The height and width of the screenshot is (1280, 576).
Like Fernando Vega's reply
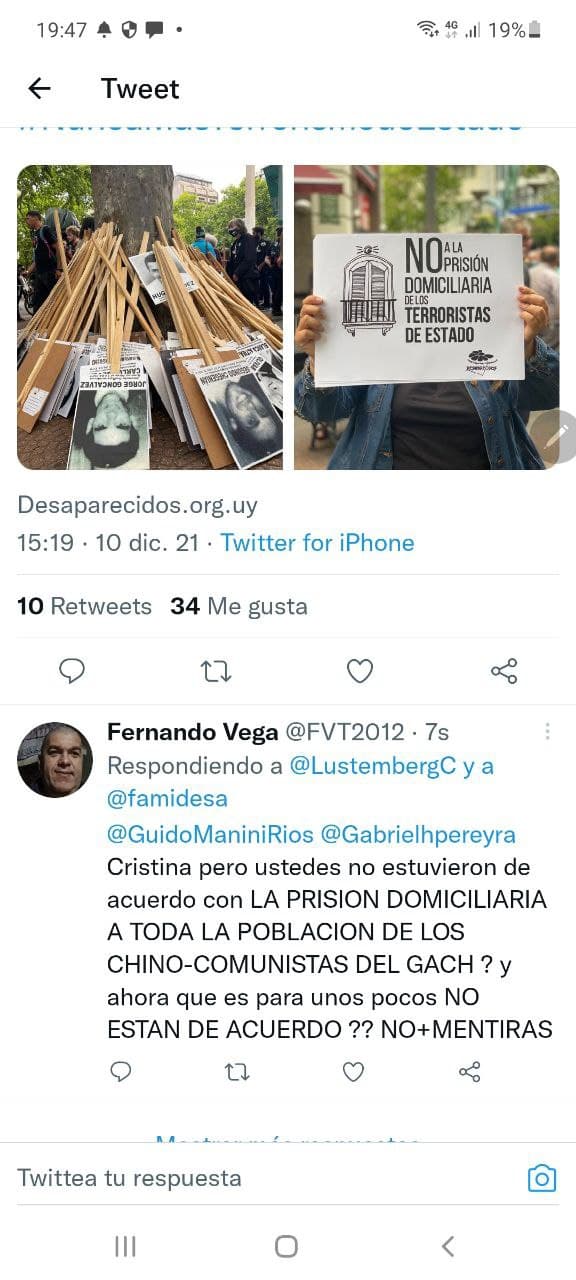[x=353, y=1072]
